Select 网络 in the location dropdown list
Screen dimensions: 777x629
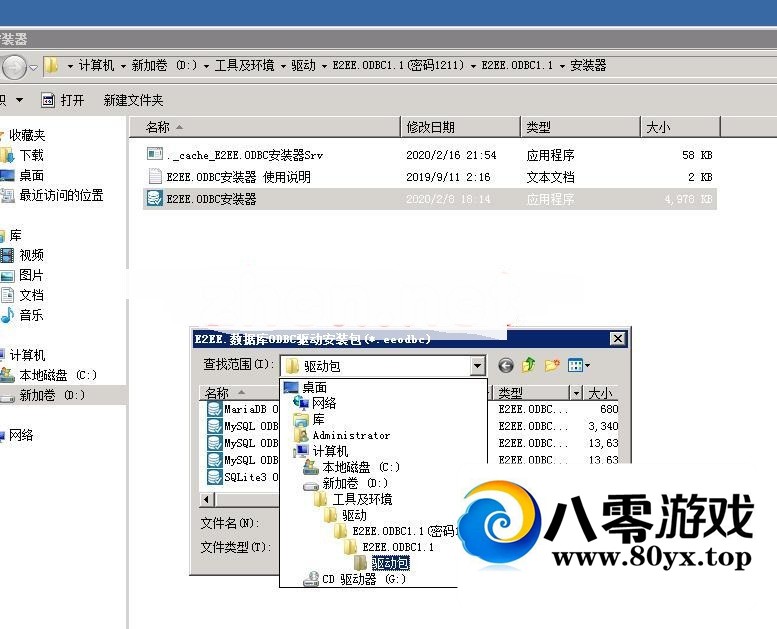(324, 403)
